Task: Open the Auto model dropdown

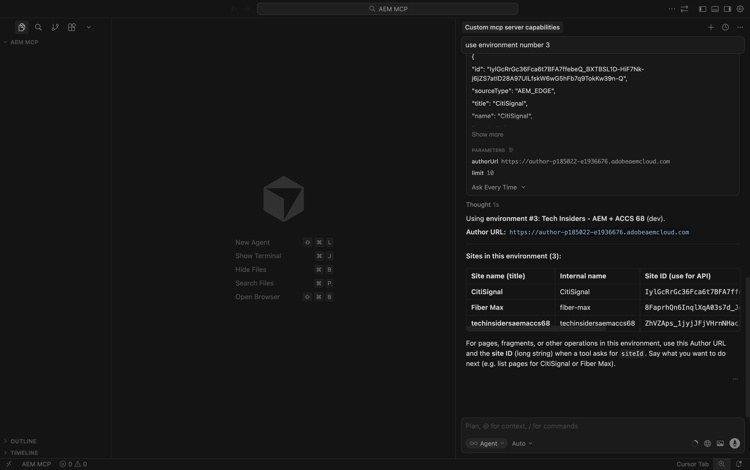Action: [522, 444]
